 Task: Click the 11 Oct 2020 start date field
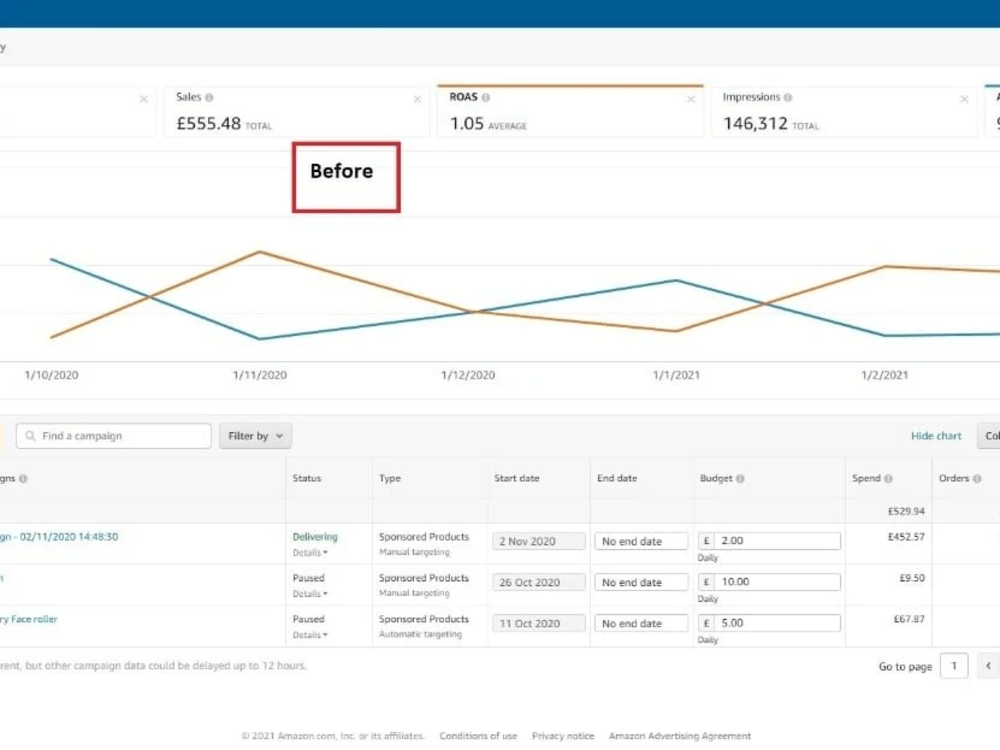point(539,624)
